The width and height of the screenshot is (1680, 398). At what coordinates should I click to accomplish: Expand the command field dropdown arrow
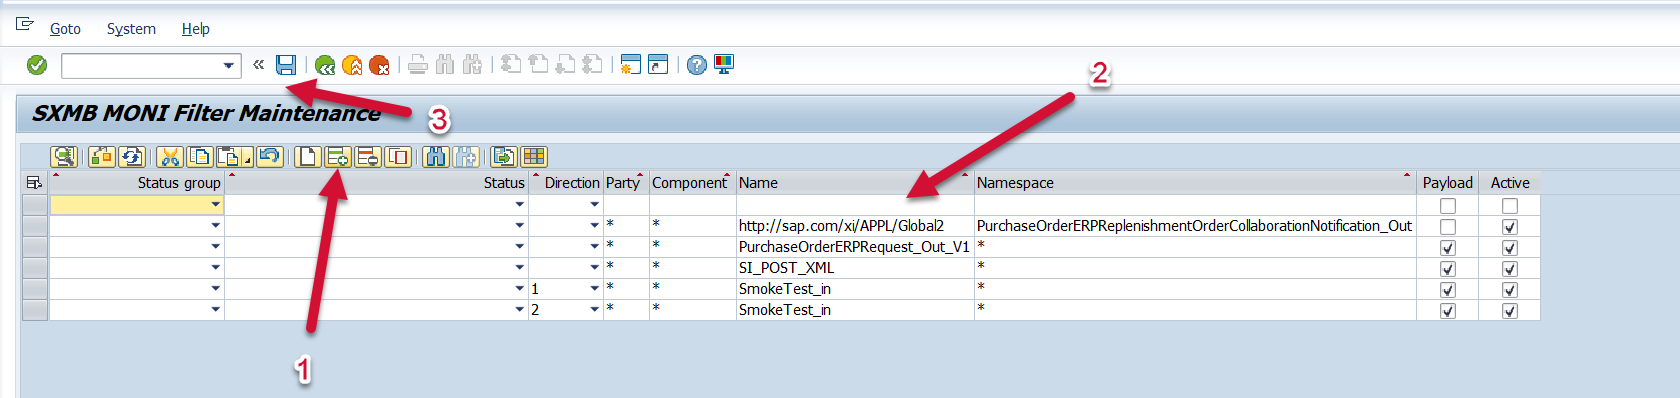[228, 66]
